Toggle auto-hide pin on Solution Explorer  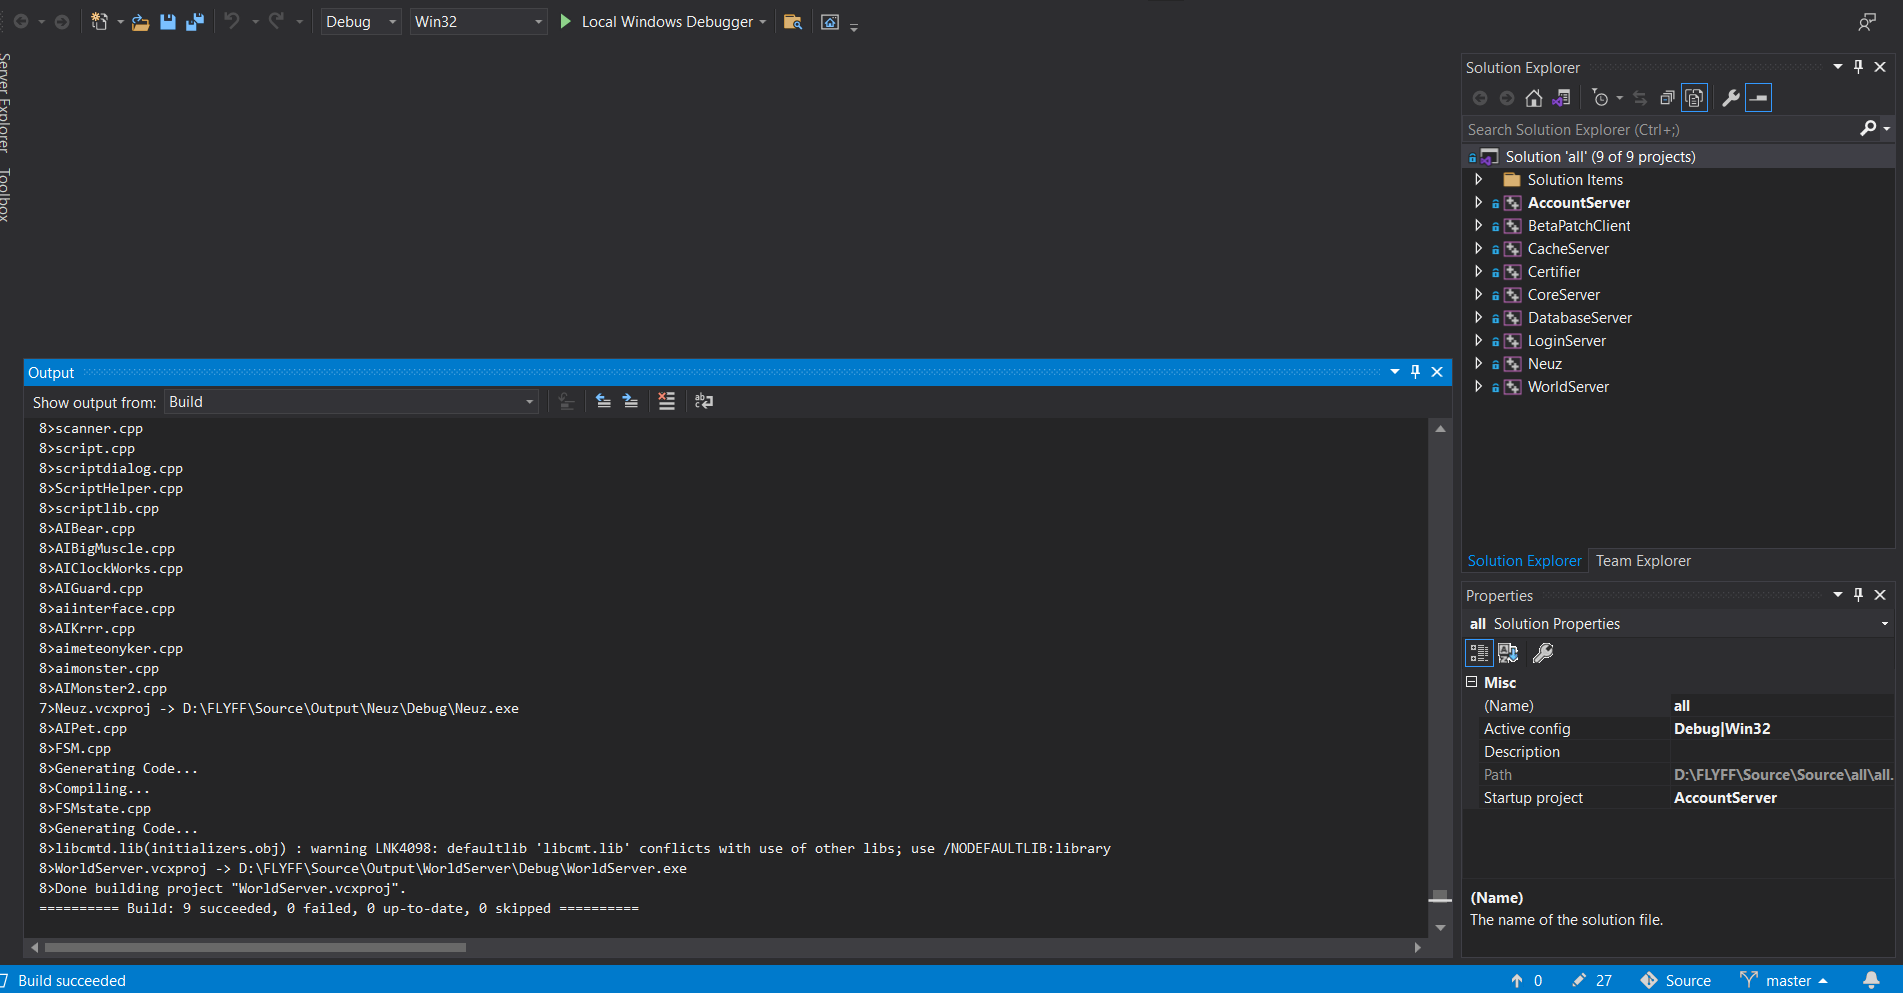(x=1858, y=67)
